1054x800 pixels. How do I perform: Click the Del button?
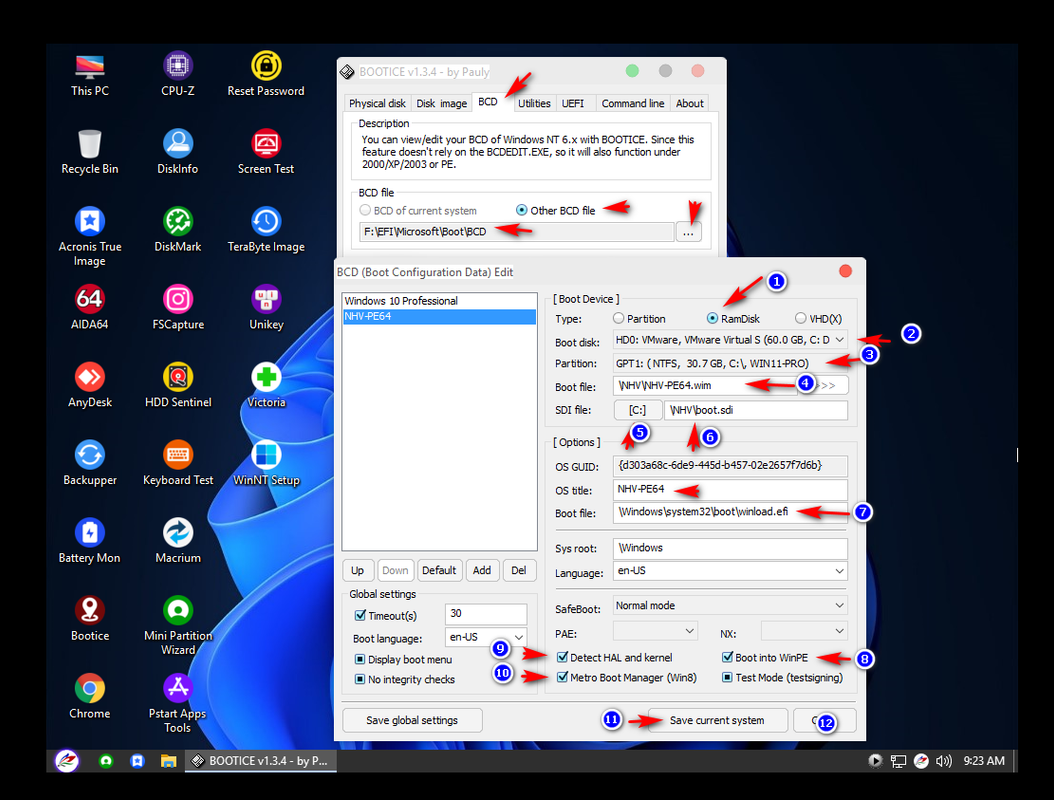point(519,570)
